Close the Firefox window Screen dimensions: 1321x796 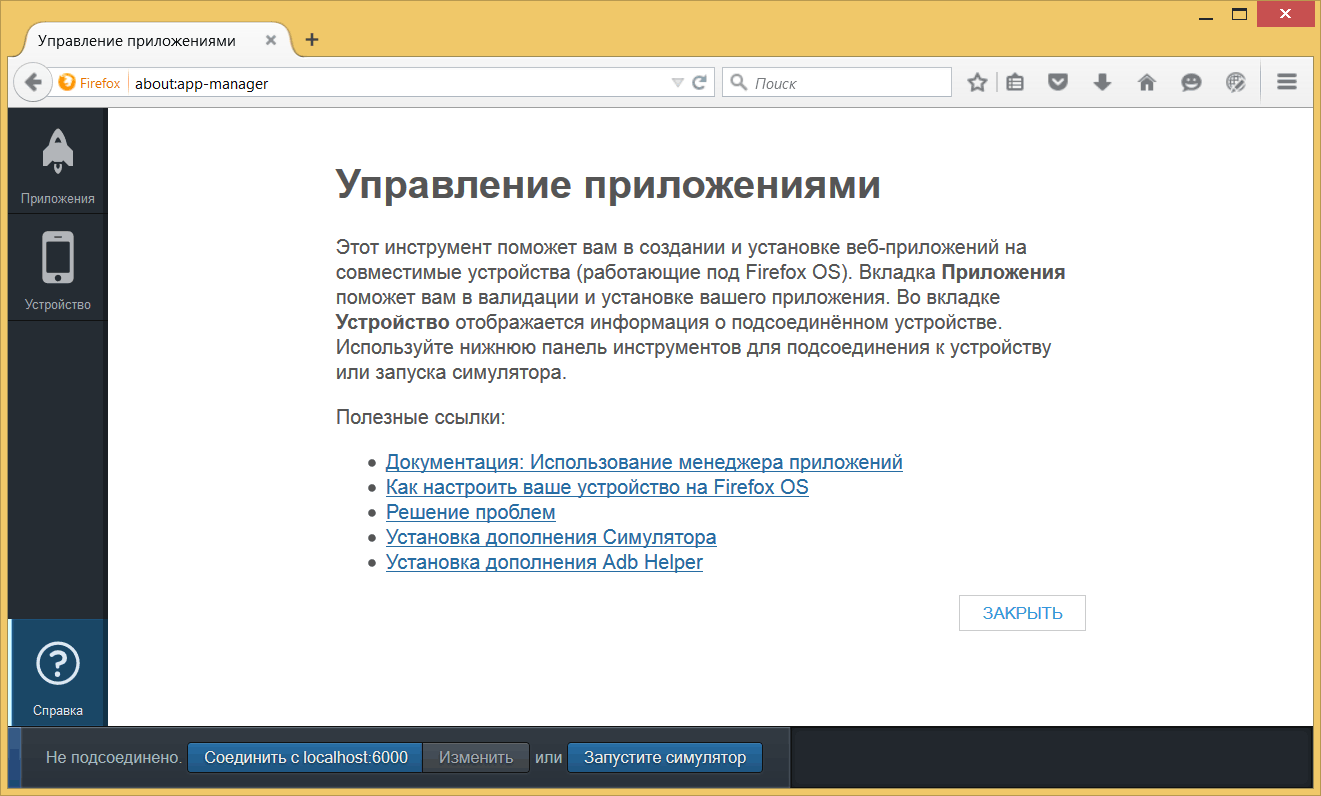pos(1287,13)
